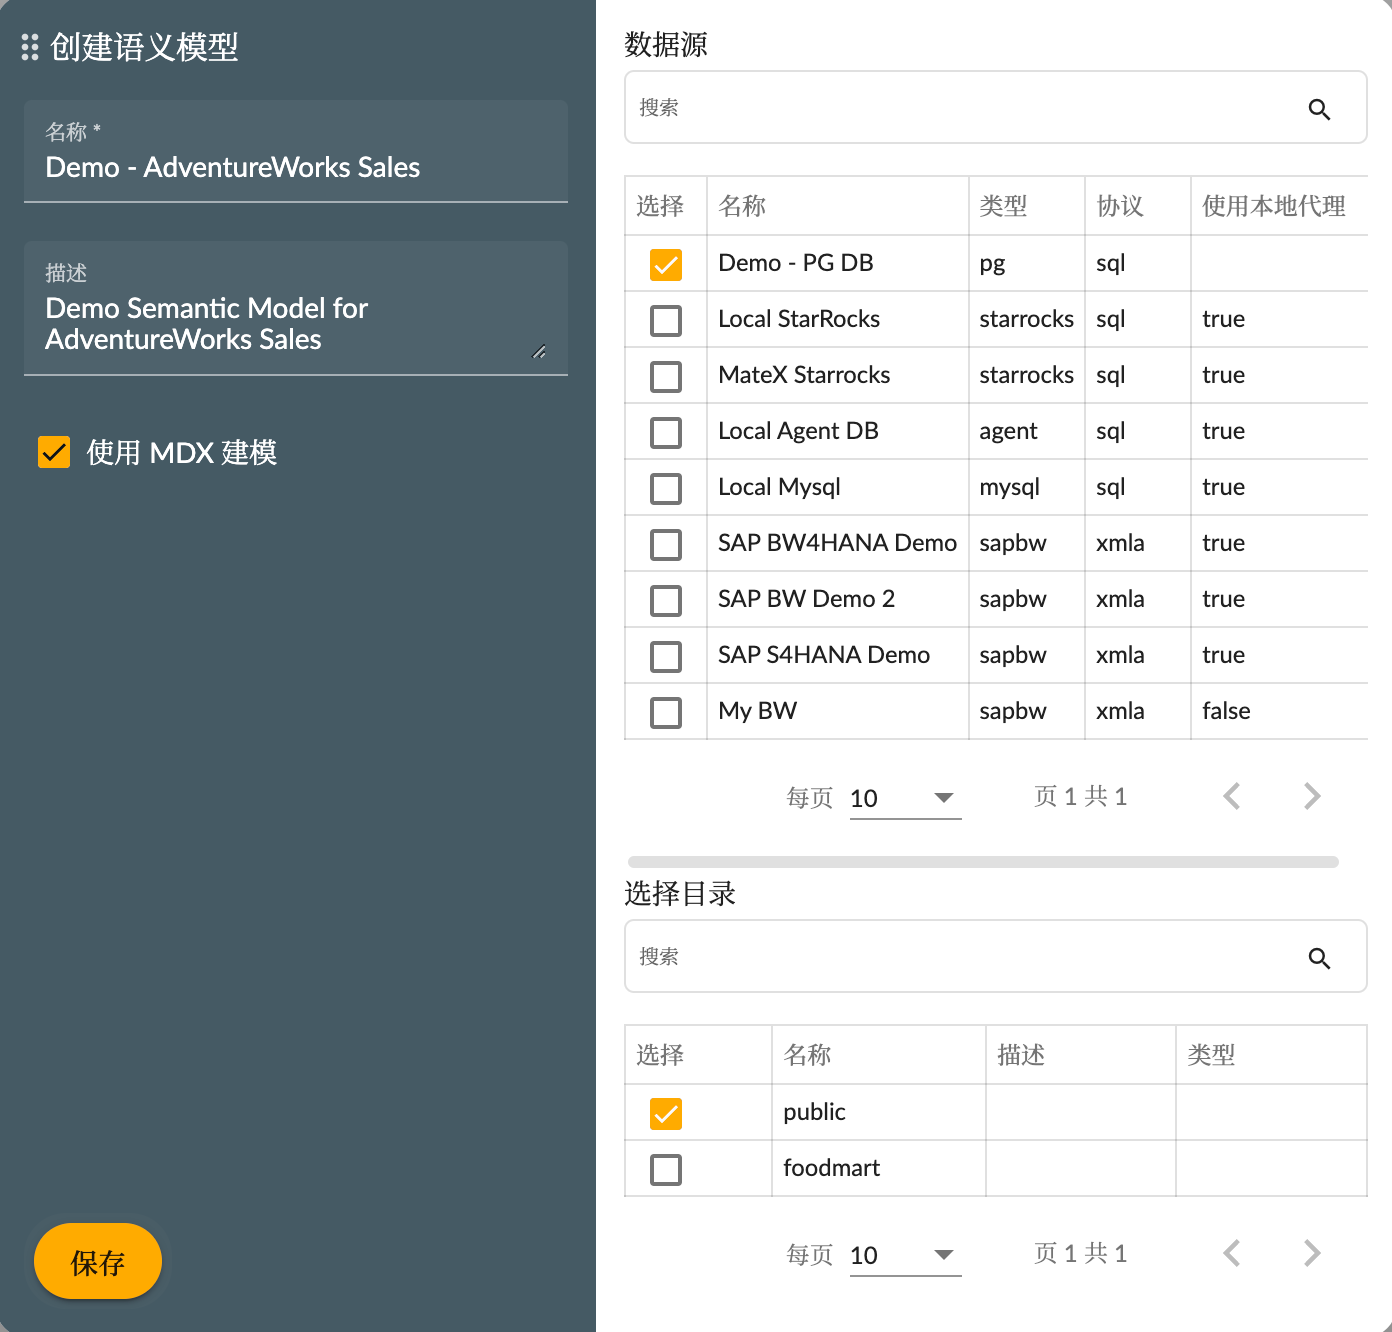
Task: Click the 名称 input field
Action: [x=295, y=167]
